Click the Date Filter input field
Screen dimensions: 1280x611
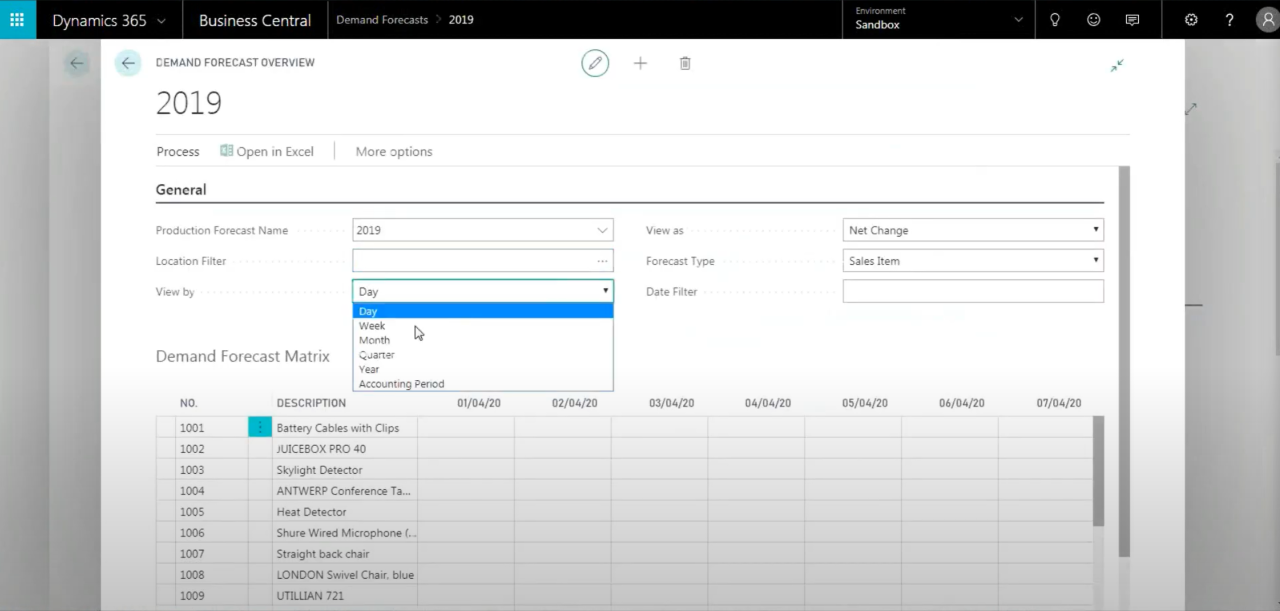click(973, 292)
